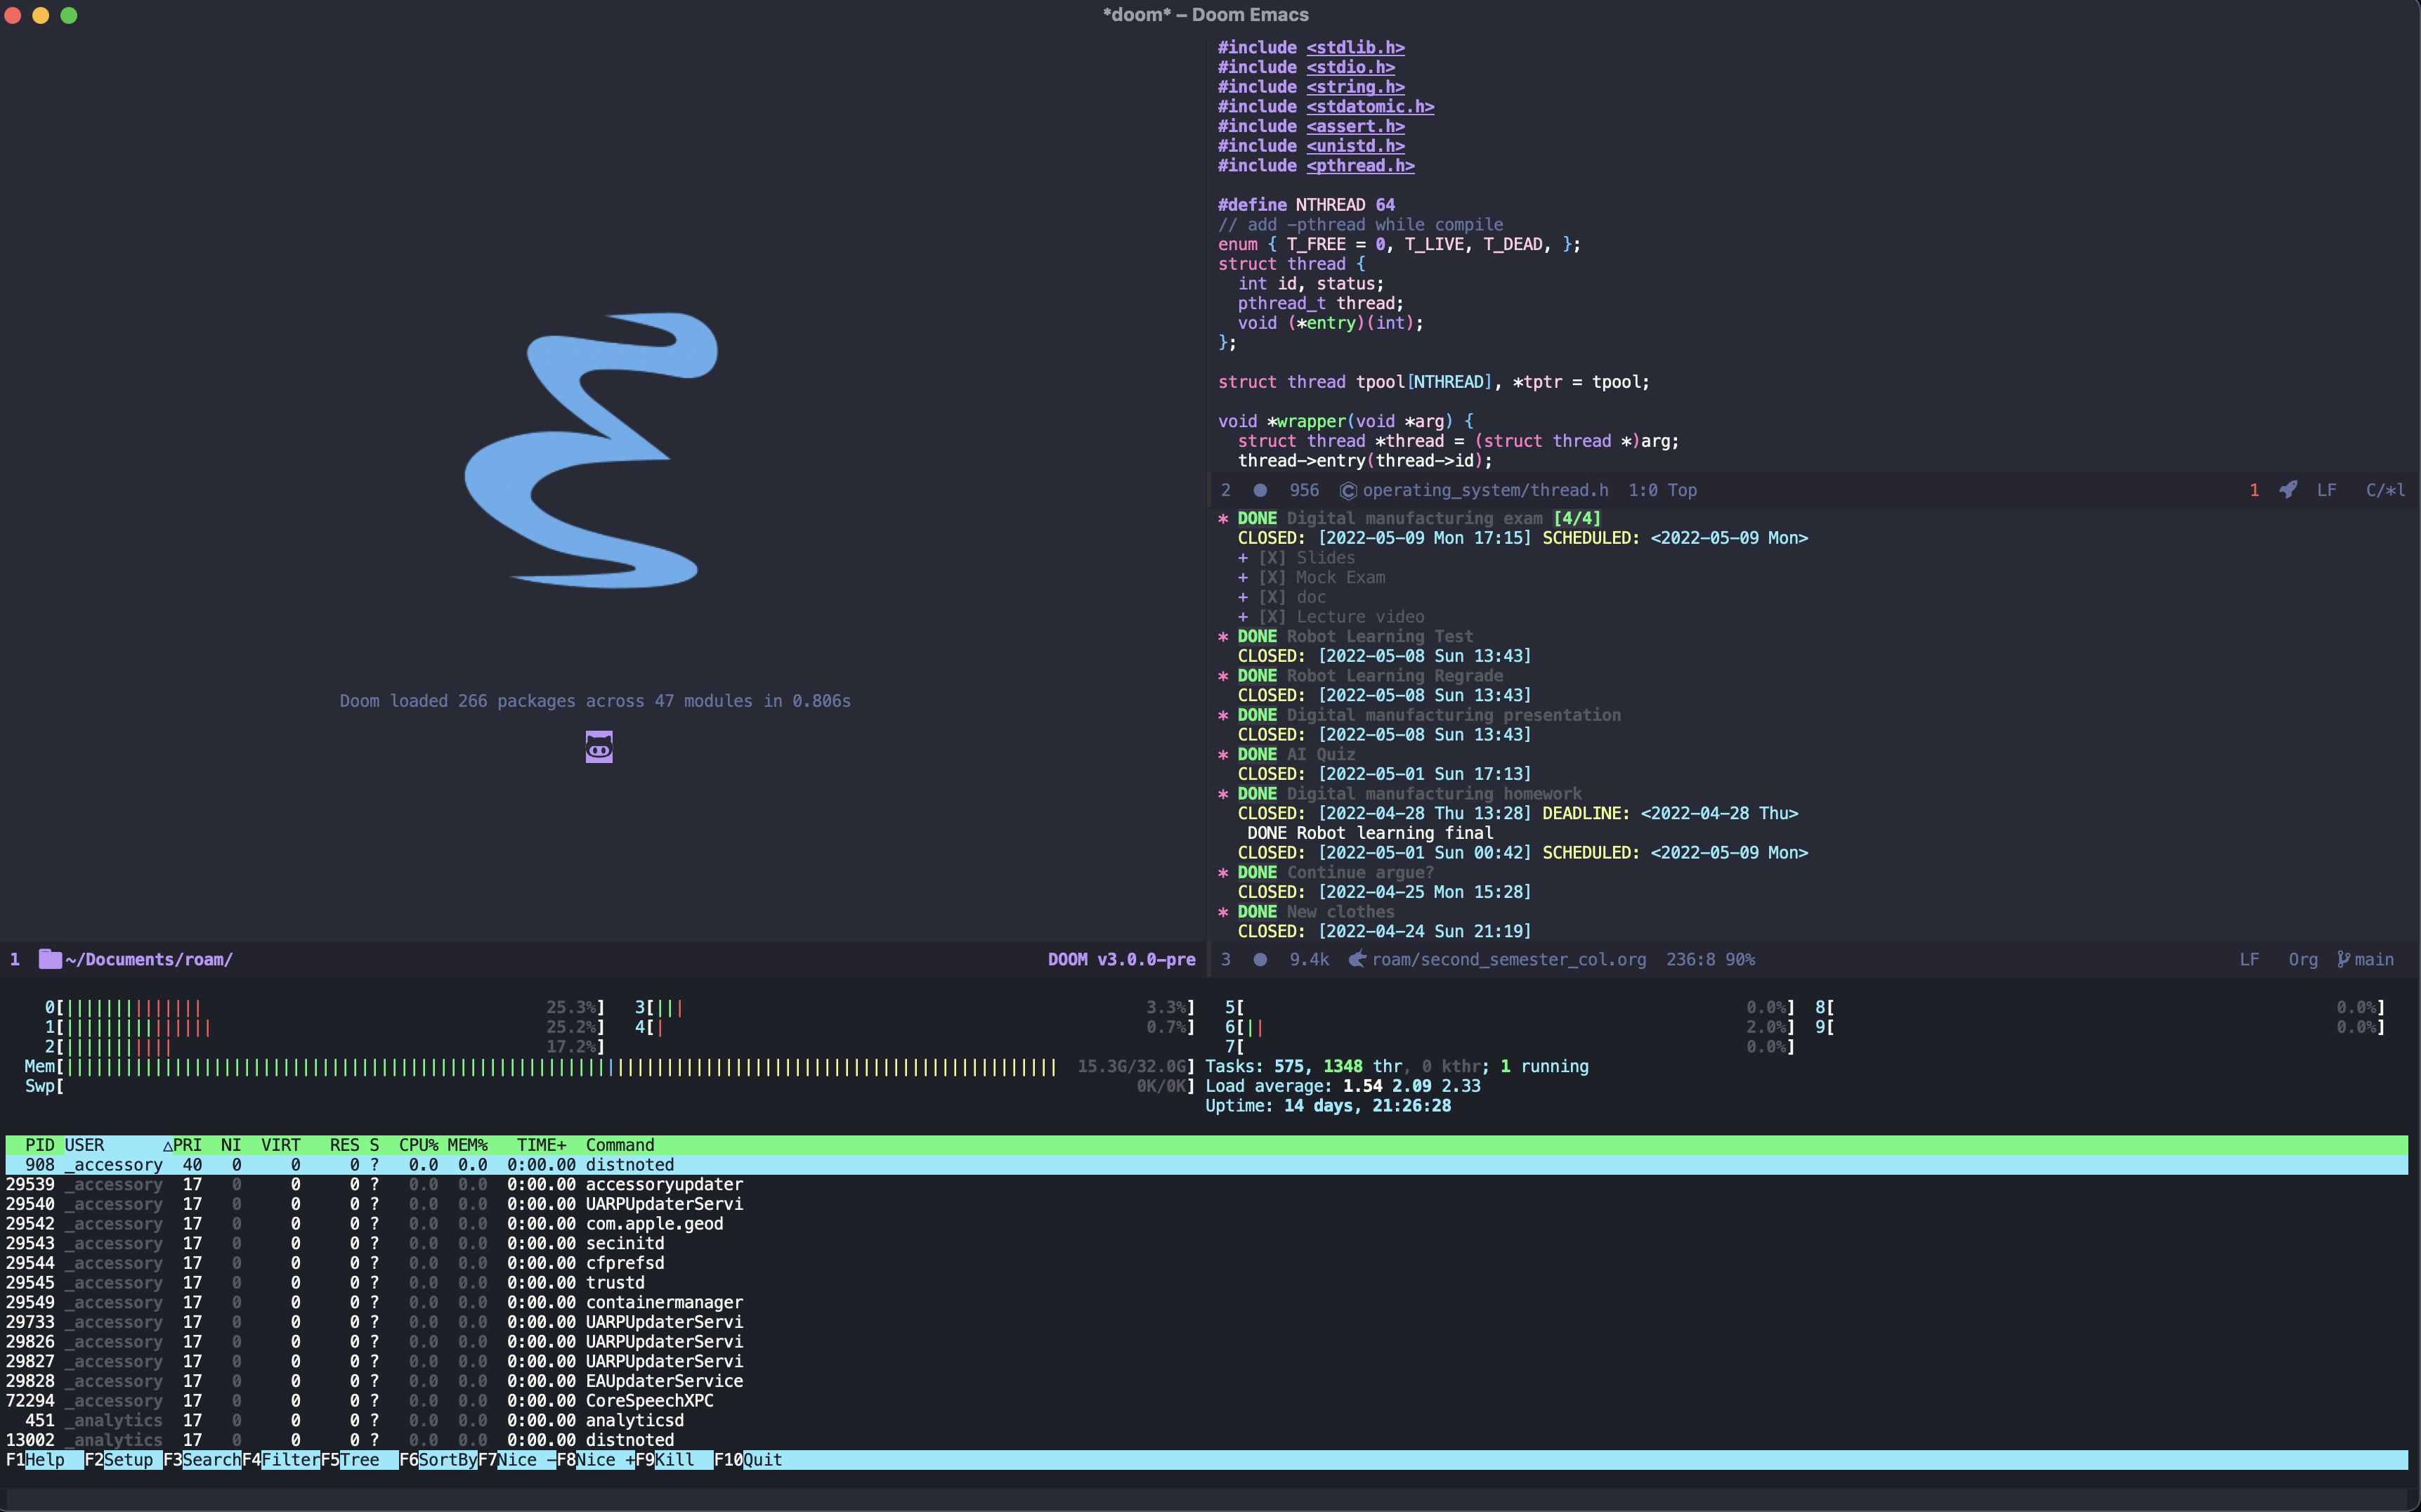
Task: Select the accessoryupdater process row
Action: click(x=1206, y=1184)
